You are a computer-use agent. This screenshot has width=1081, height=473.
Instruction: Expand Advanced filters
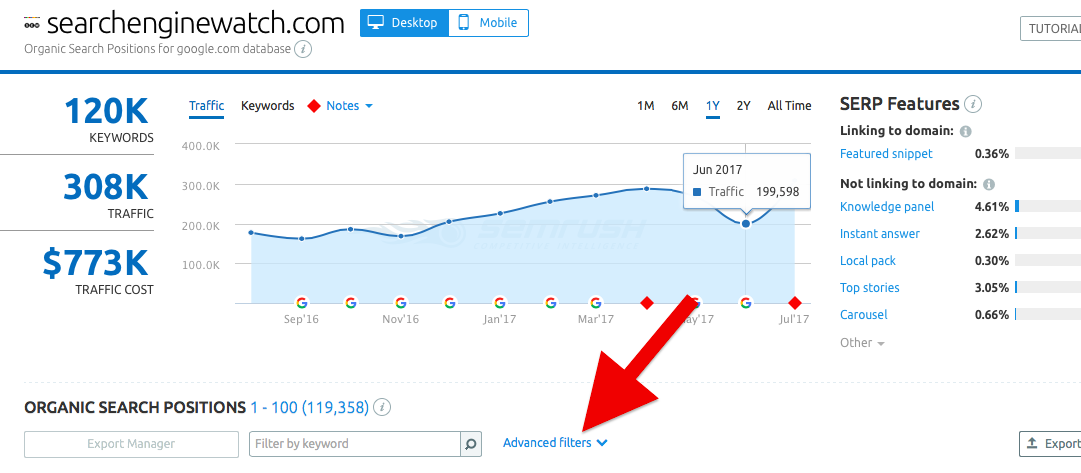coord(555,443)
